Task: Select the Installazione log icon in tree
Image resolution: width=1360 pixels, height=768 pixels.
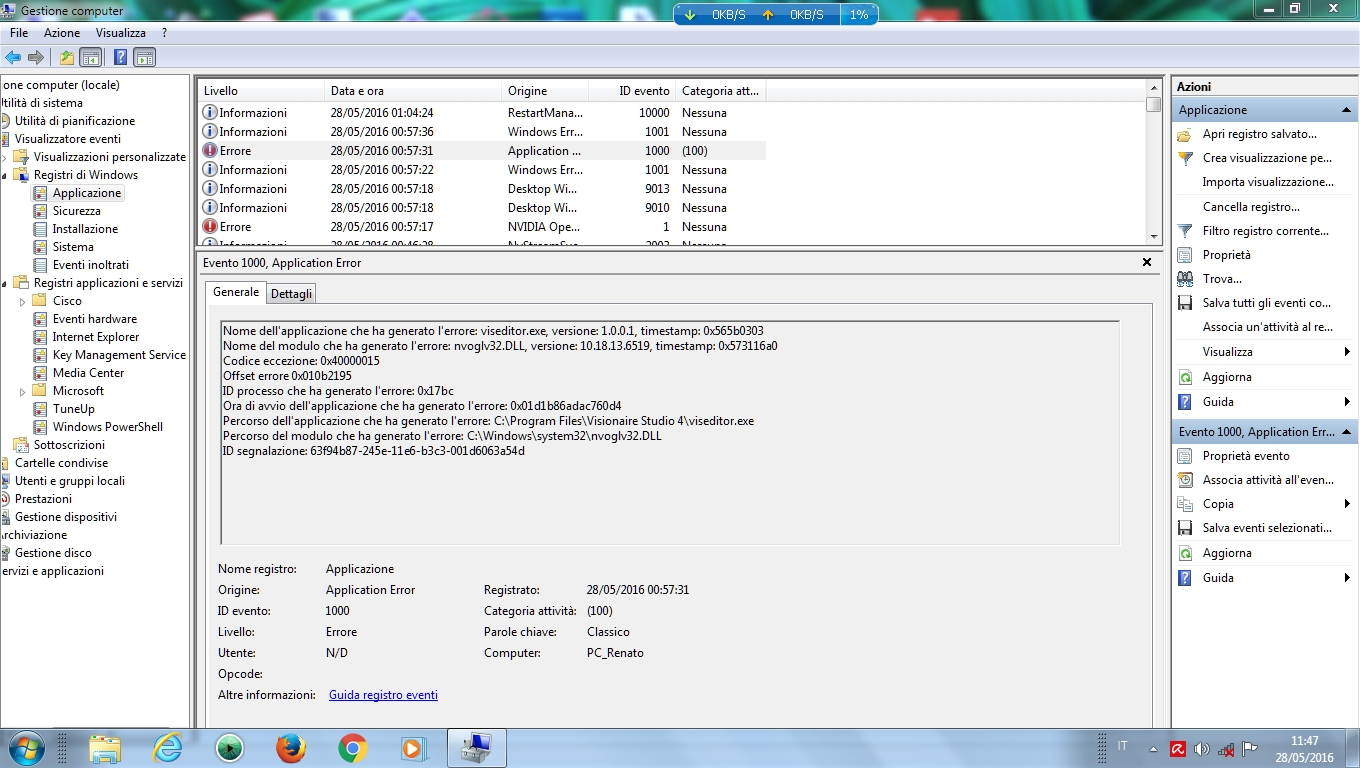Action: click(40, 229)
